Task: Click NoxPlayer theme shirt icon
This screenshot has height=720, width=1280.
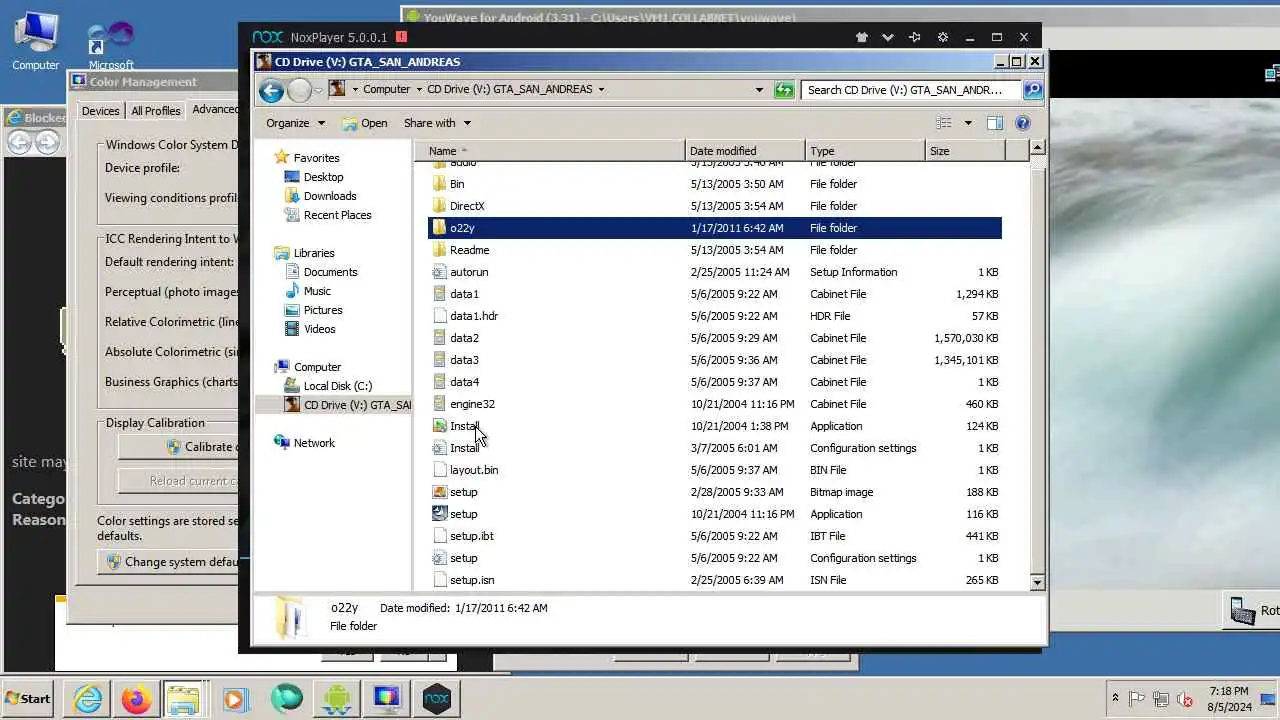Action: click(862, 37)
